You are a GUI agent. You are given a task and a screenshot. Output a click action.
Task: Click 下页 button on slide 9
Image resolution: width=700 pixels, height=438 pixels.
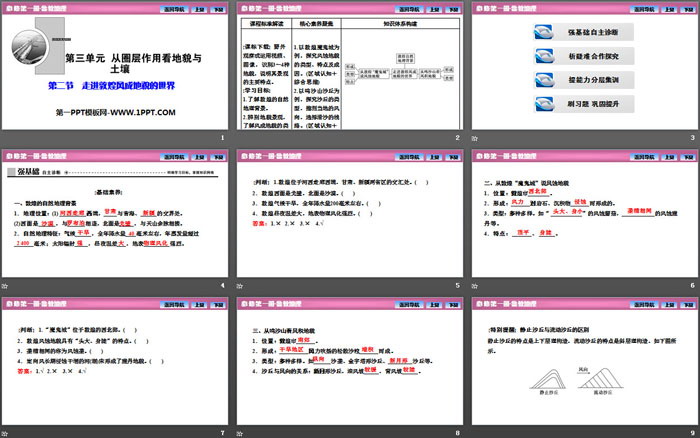pyautogui.click(x=688, y=305)
